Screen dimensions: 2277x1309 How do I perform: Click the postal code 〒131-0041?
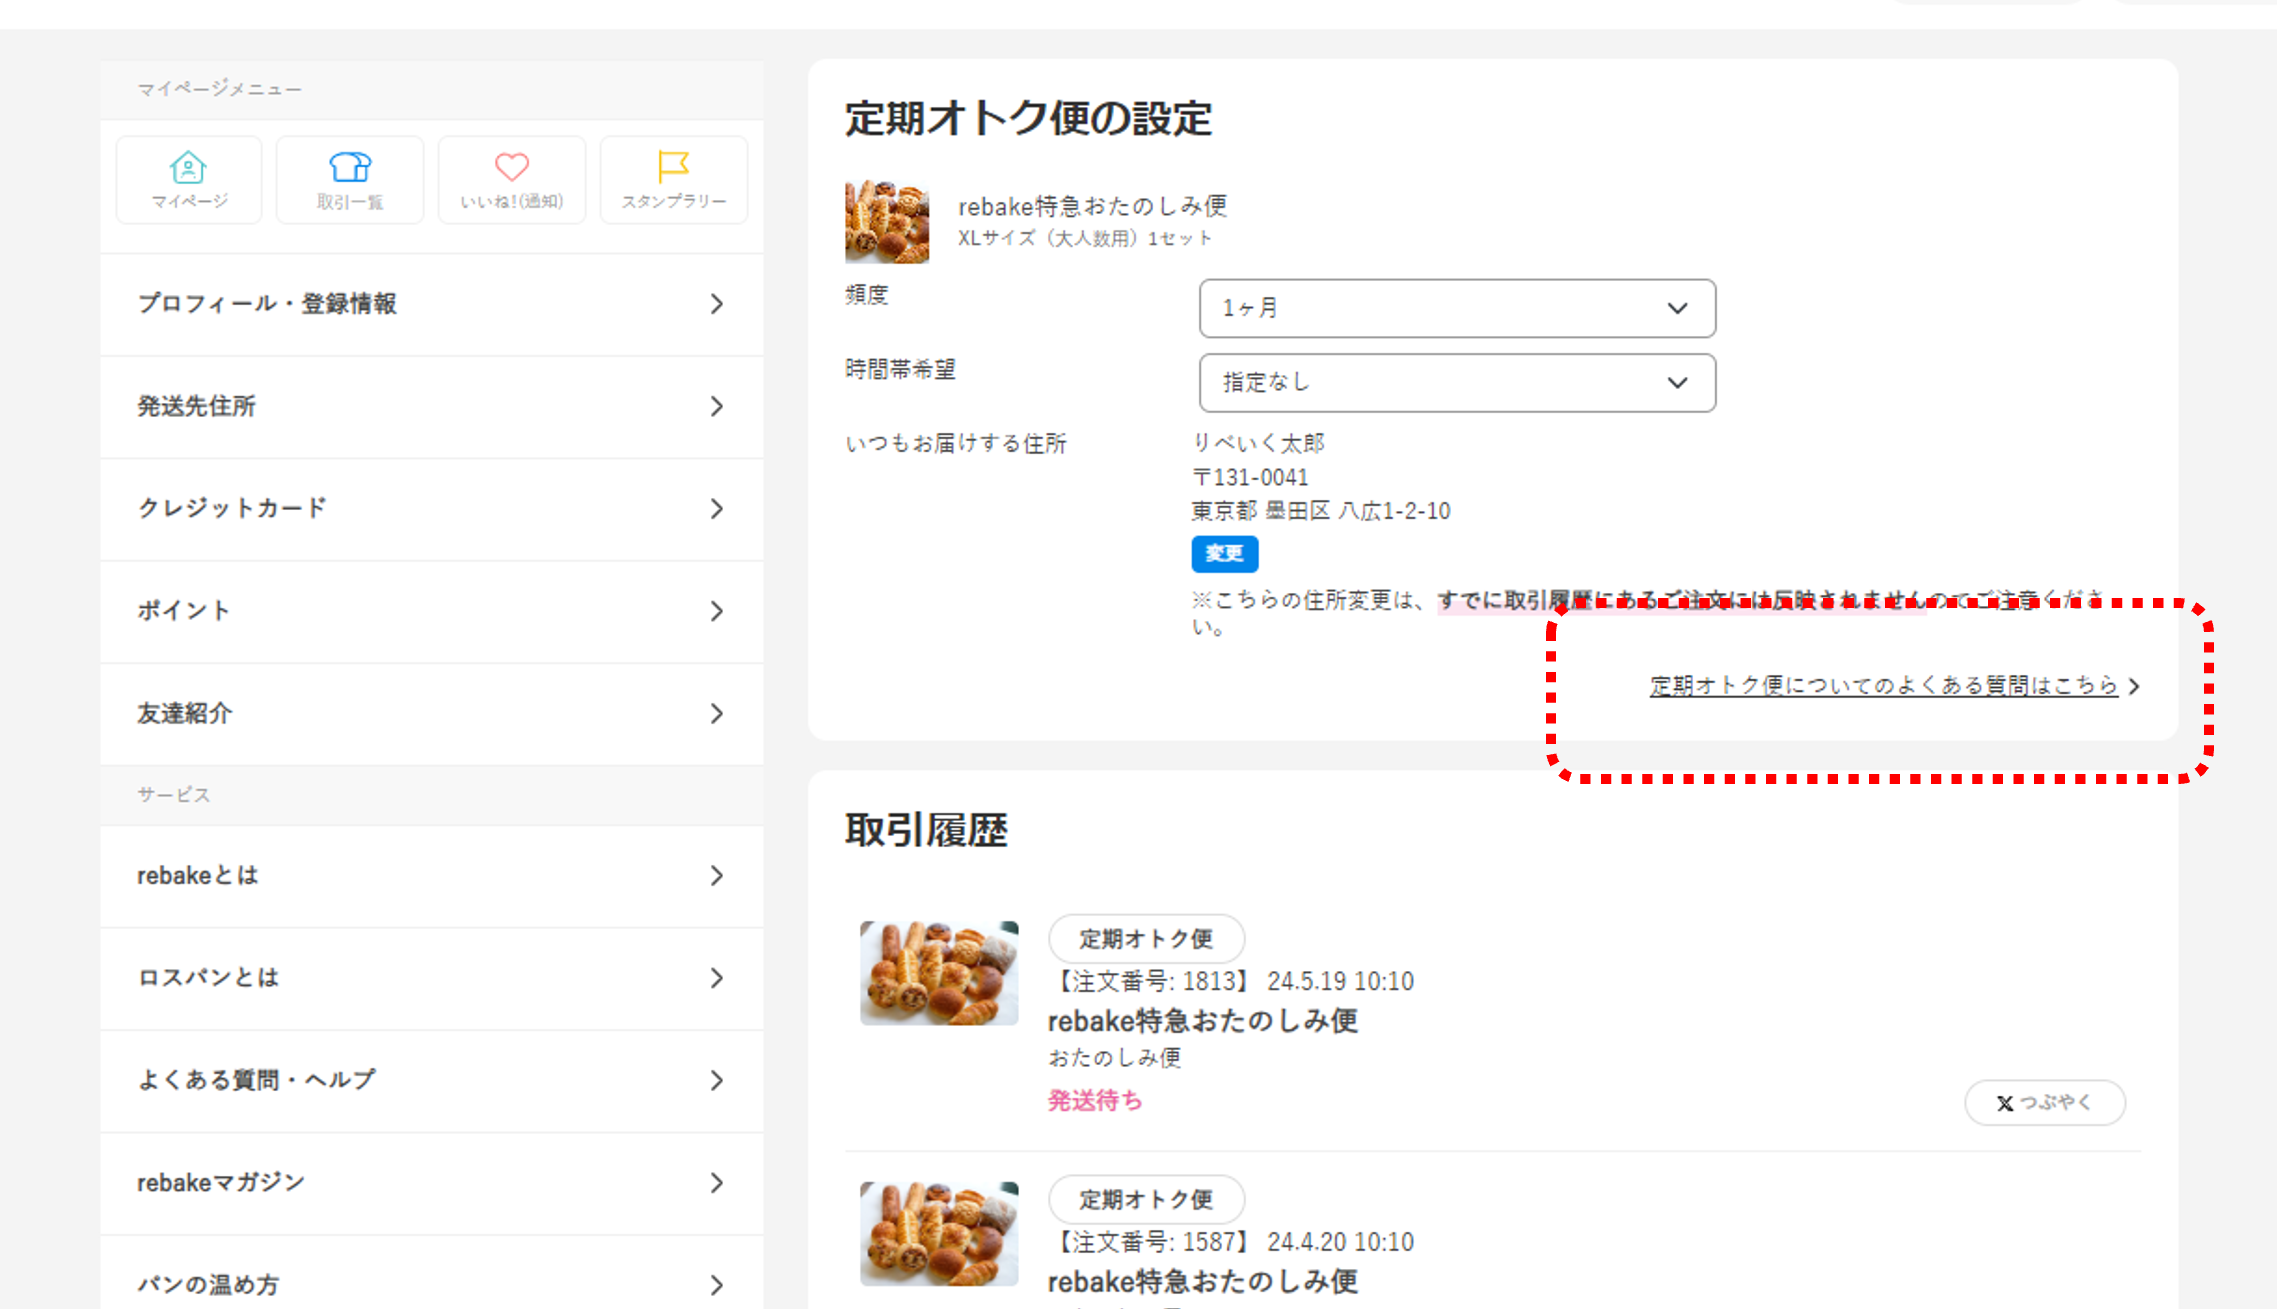pos(1250,477)
